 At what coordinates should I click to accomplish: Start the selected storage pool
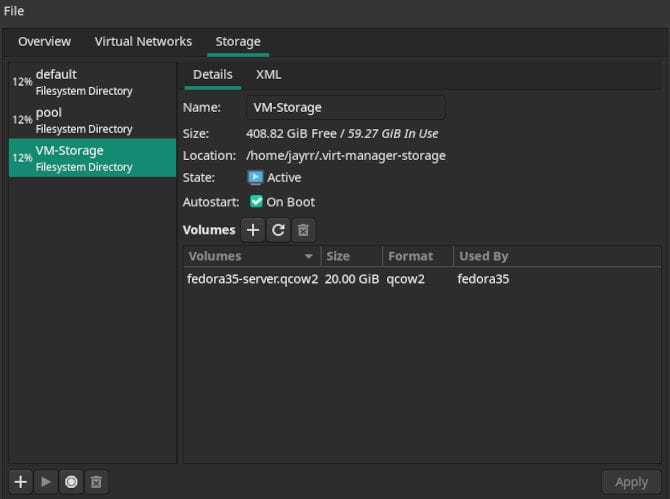click(x=46, y=482)
